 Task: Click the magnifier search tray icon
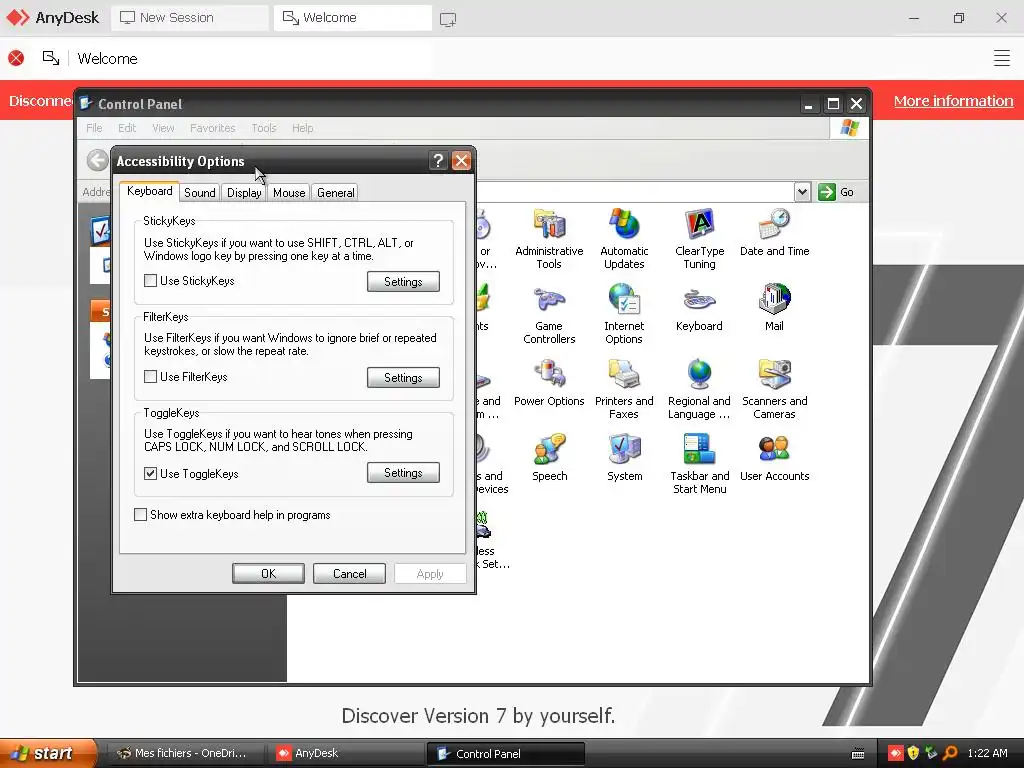(950, 753)
